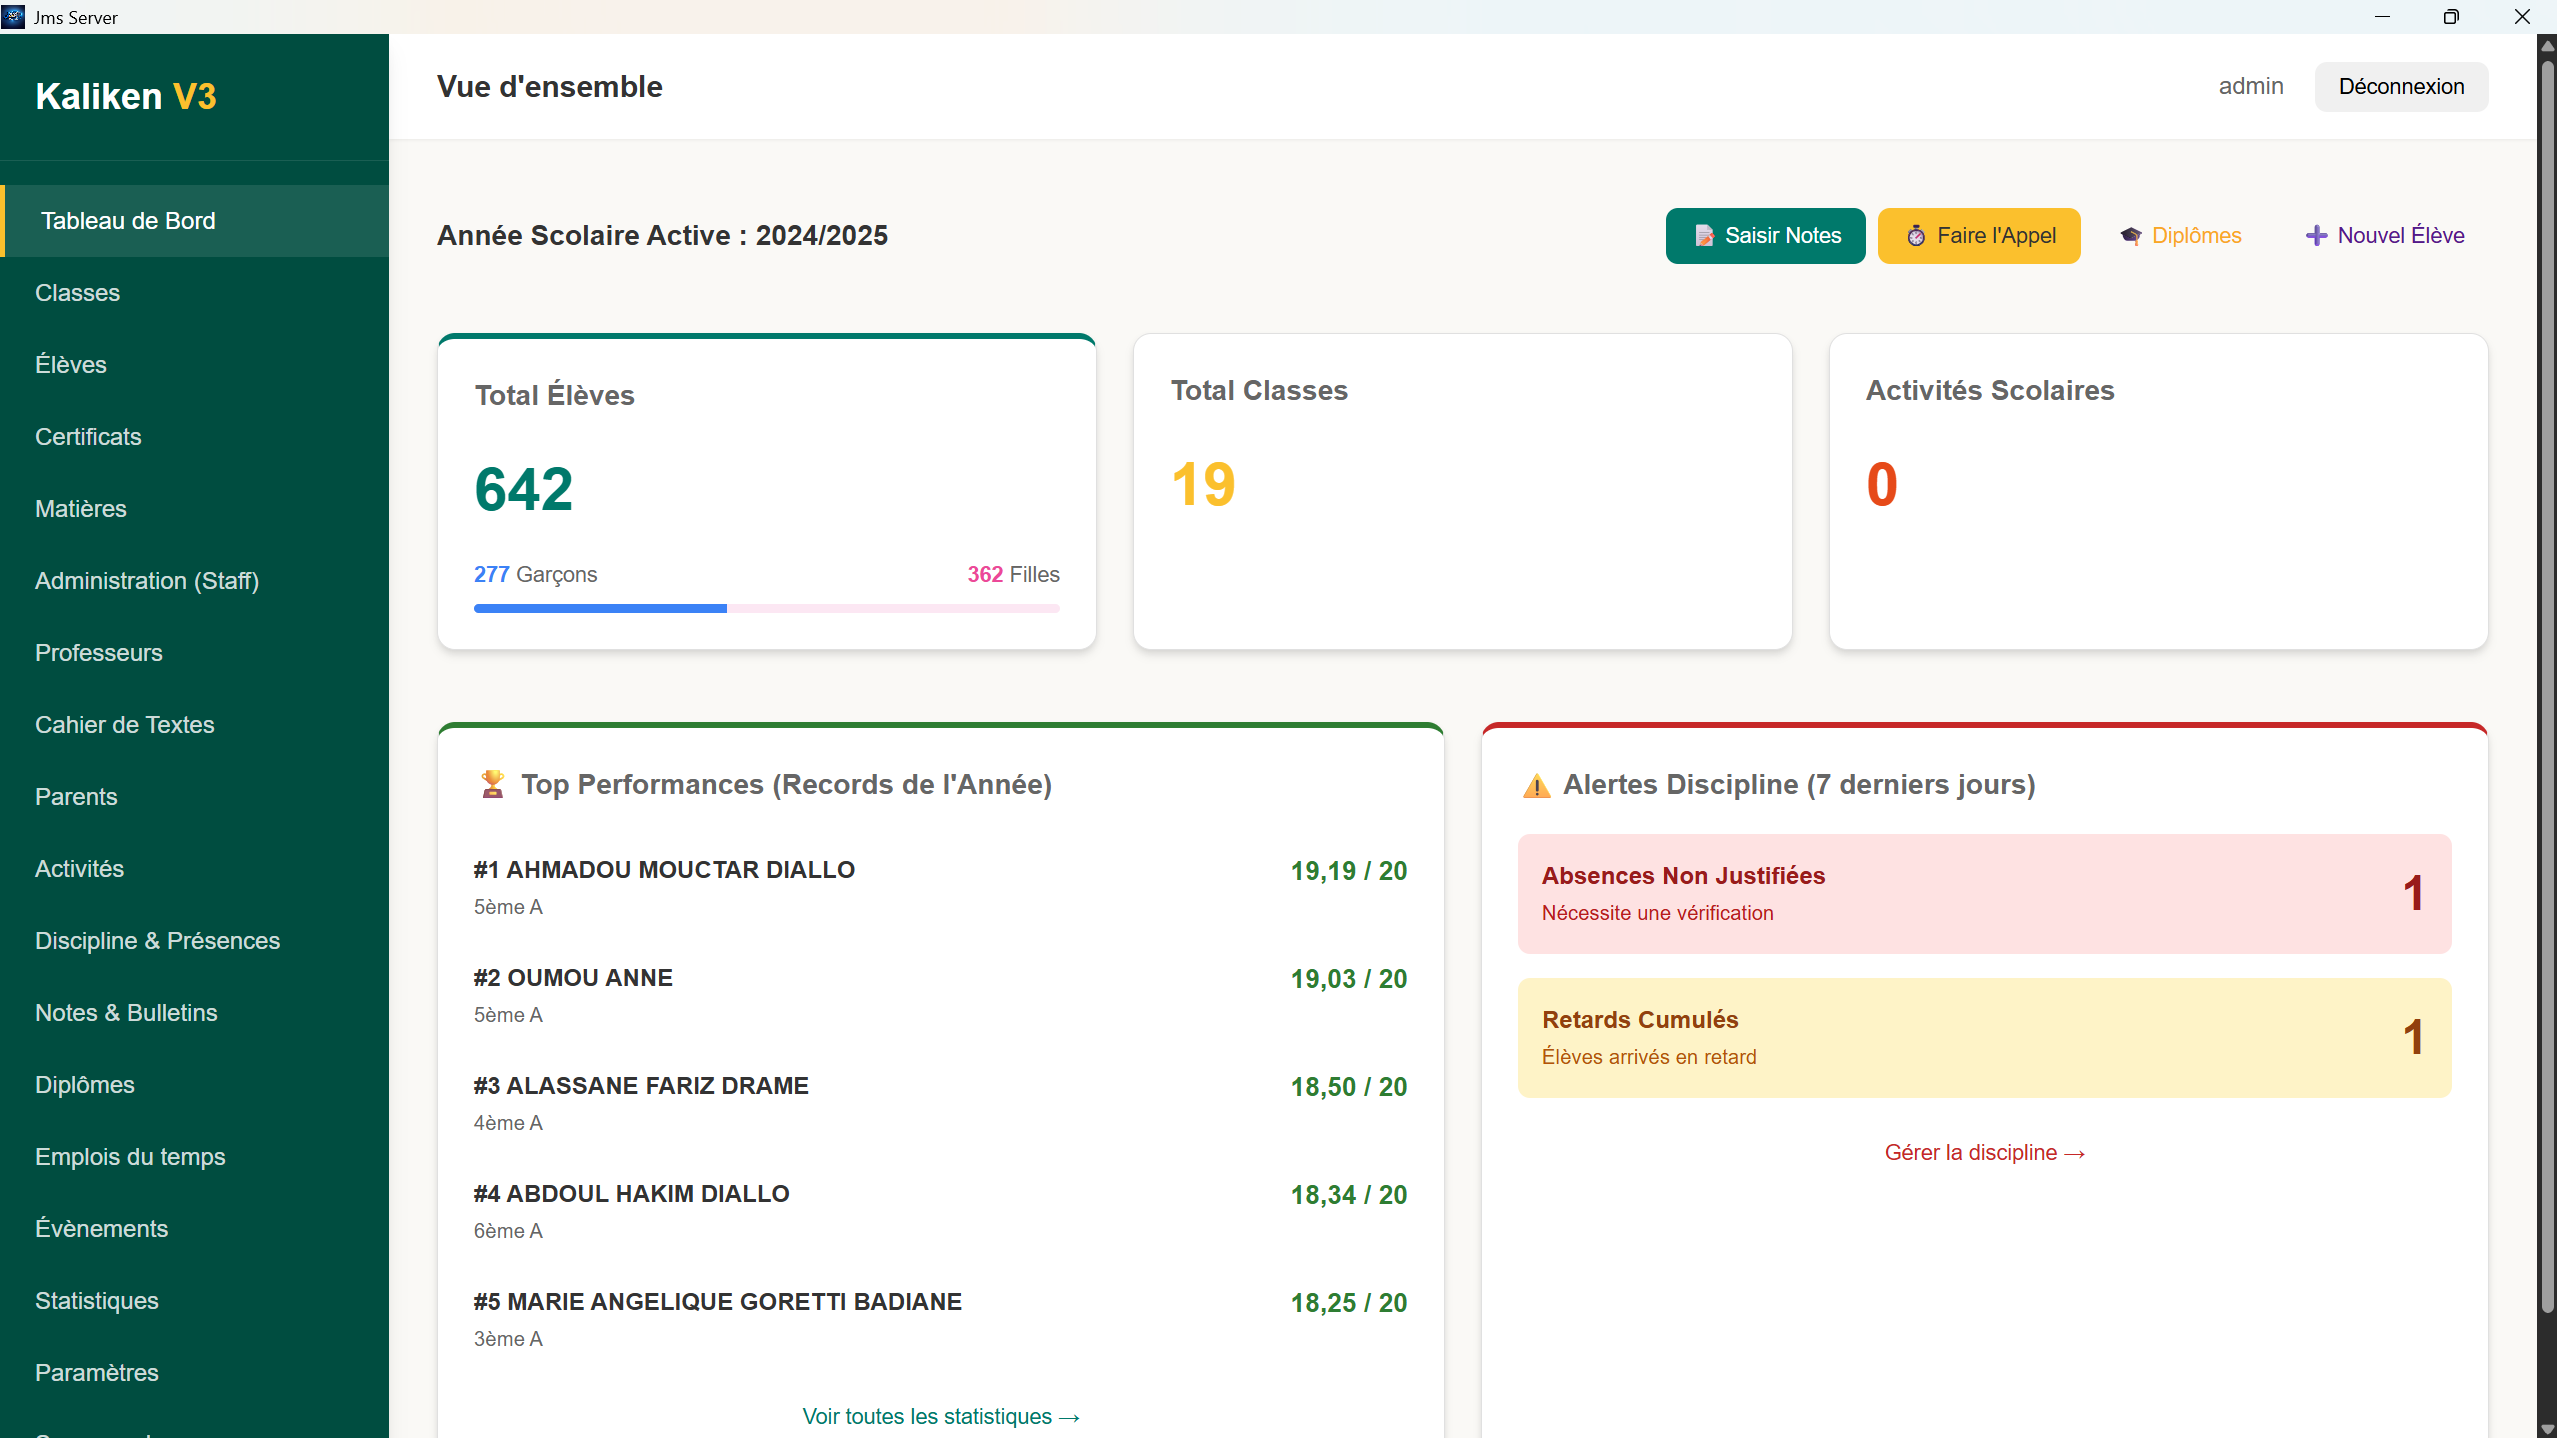Select Emplois du temps sidebar item
2557x1438 pixels.
coord(130,1157)
